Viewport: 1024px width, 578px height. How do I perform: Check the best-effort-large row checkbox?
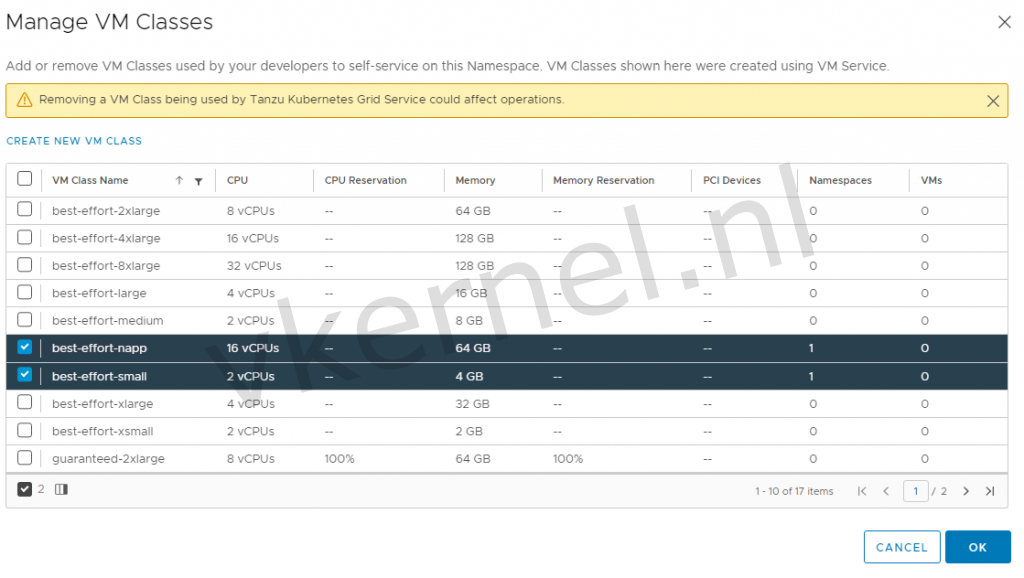point(25,292)
